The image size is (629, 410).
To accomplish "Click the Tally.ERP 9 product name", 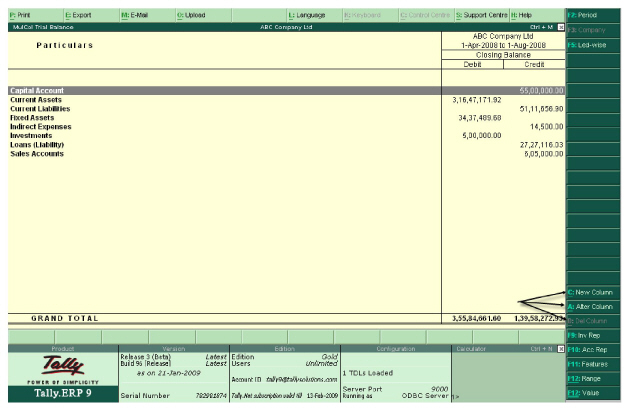I will (63, 394).
